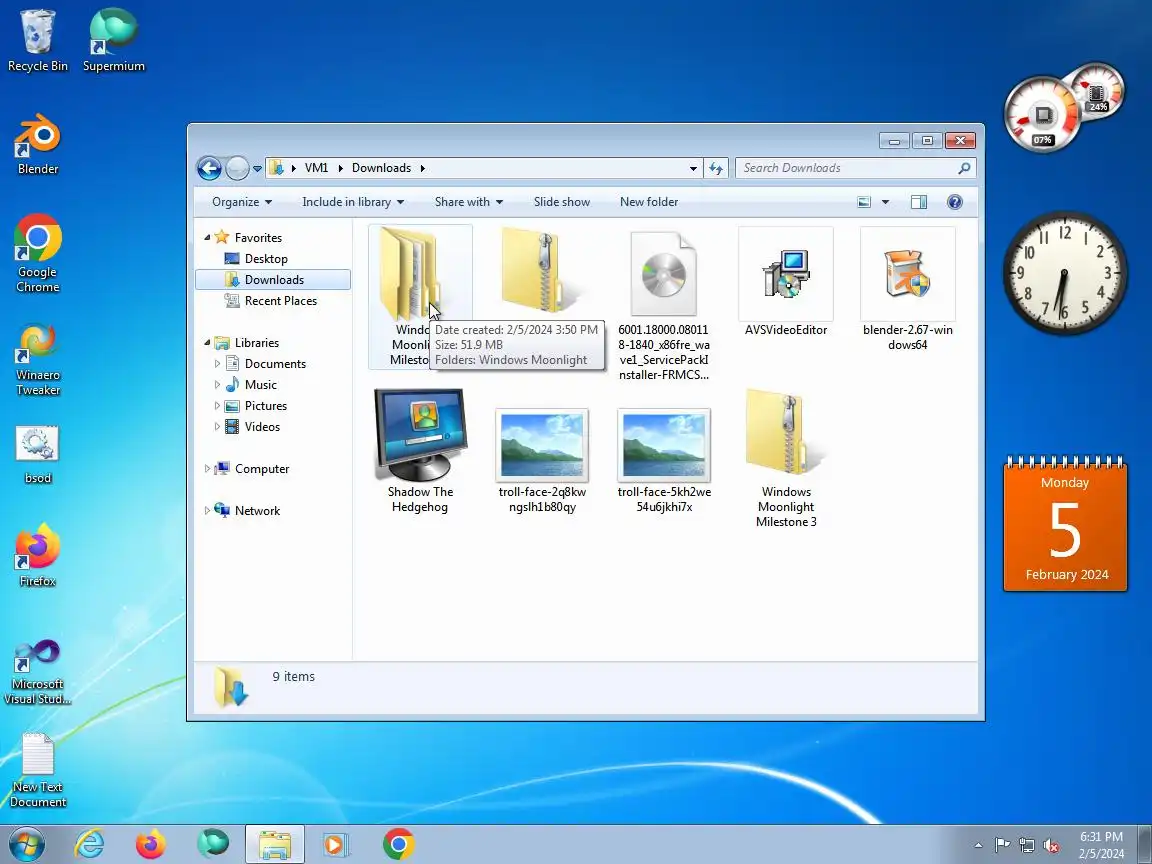Click the Action Center flag tray icon
1152x864 pixels.
[x=1002, y=845]
